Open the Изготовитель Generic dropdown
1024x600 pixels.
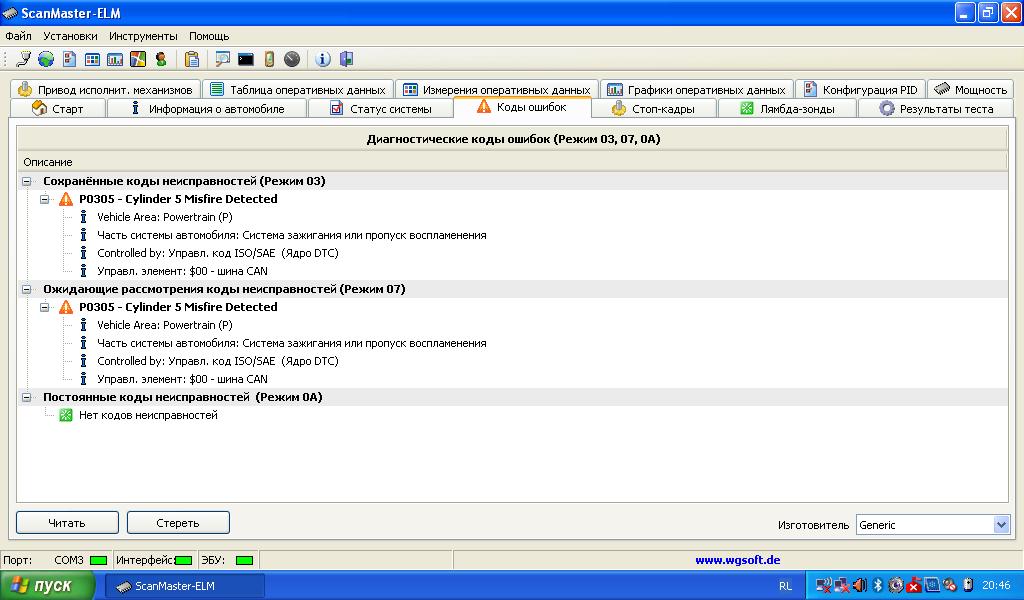point(1001,525)
